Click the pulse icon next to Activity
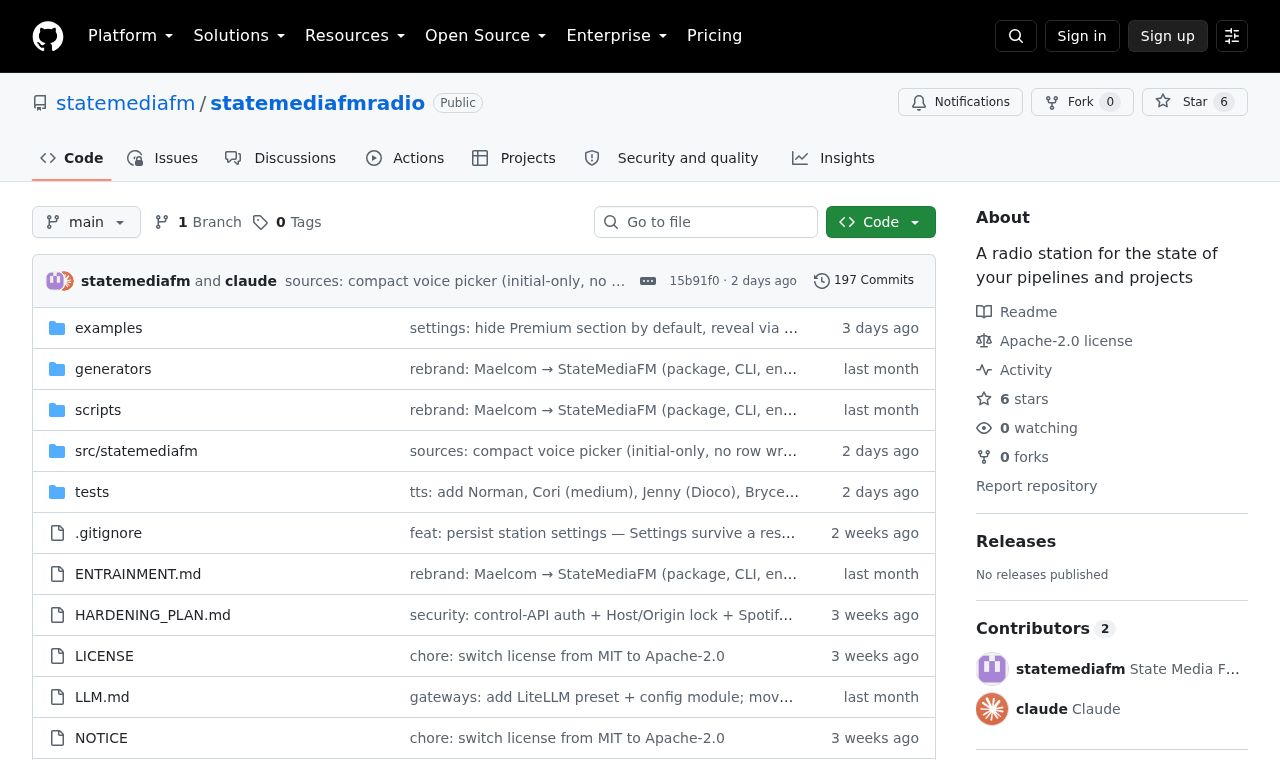This screenshot has height=760, width=1280. tap(984, 370)
